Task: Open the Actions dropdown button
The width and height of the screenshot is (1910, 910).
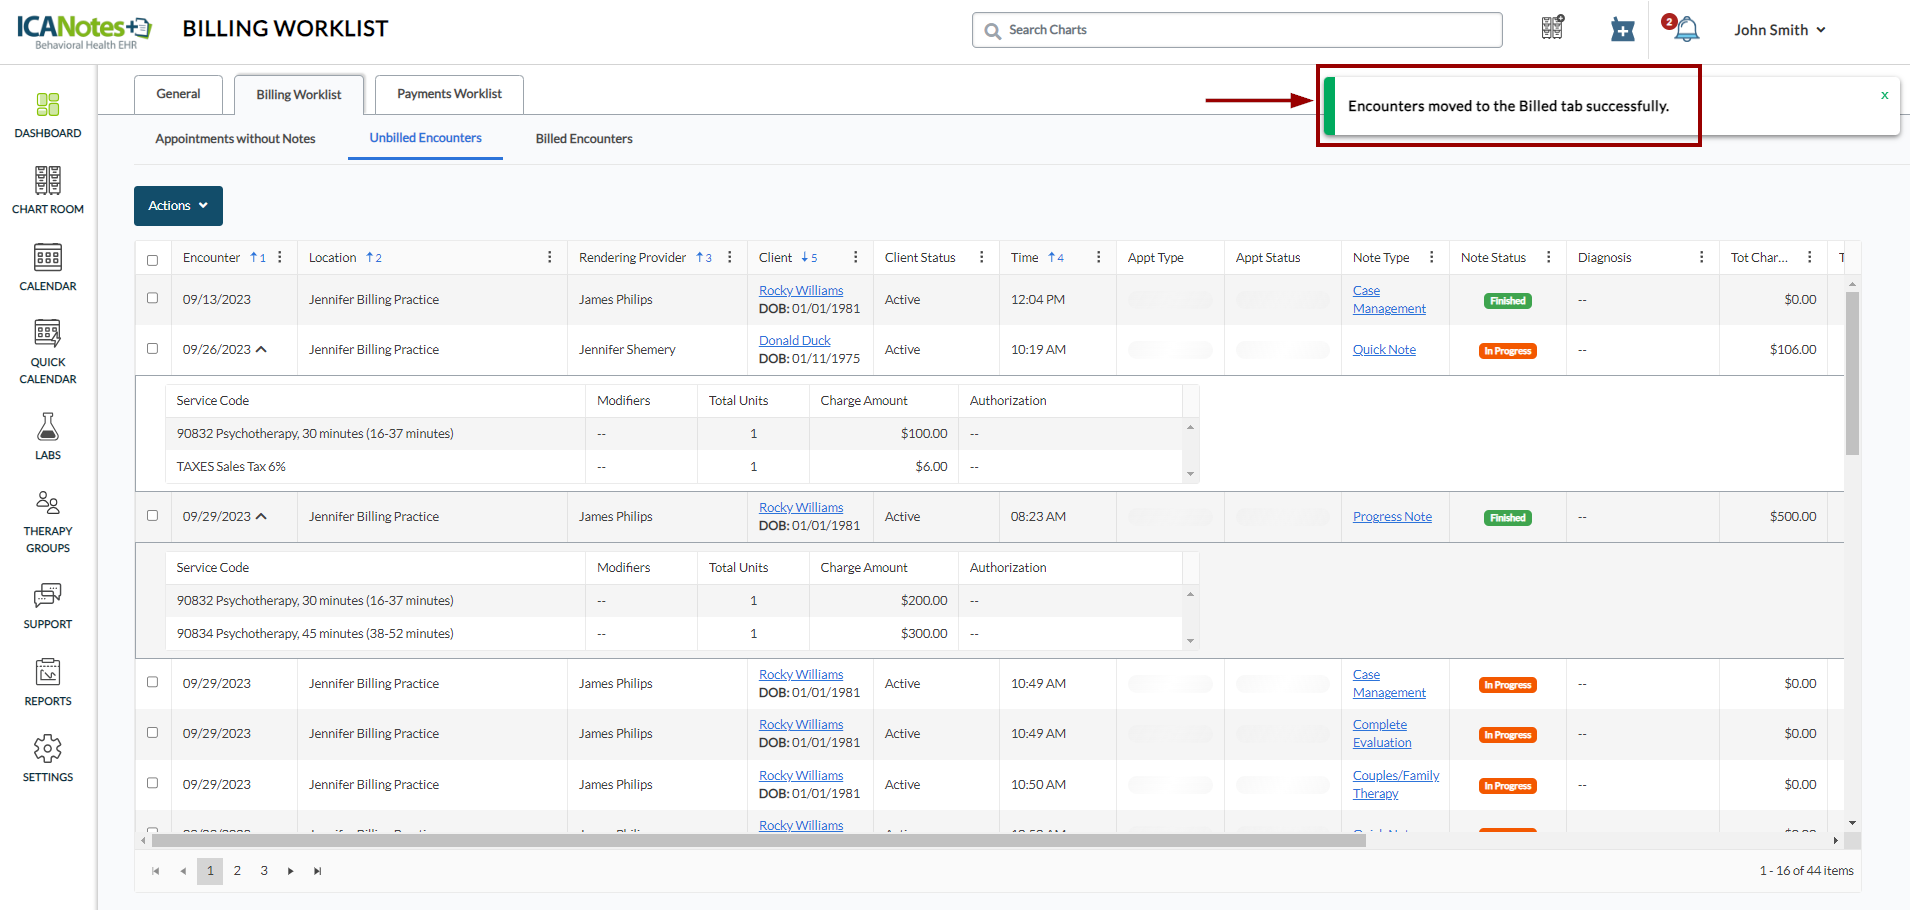Action: pyautogui.click(x=178, y=206)
